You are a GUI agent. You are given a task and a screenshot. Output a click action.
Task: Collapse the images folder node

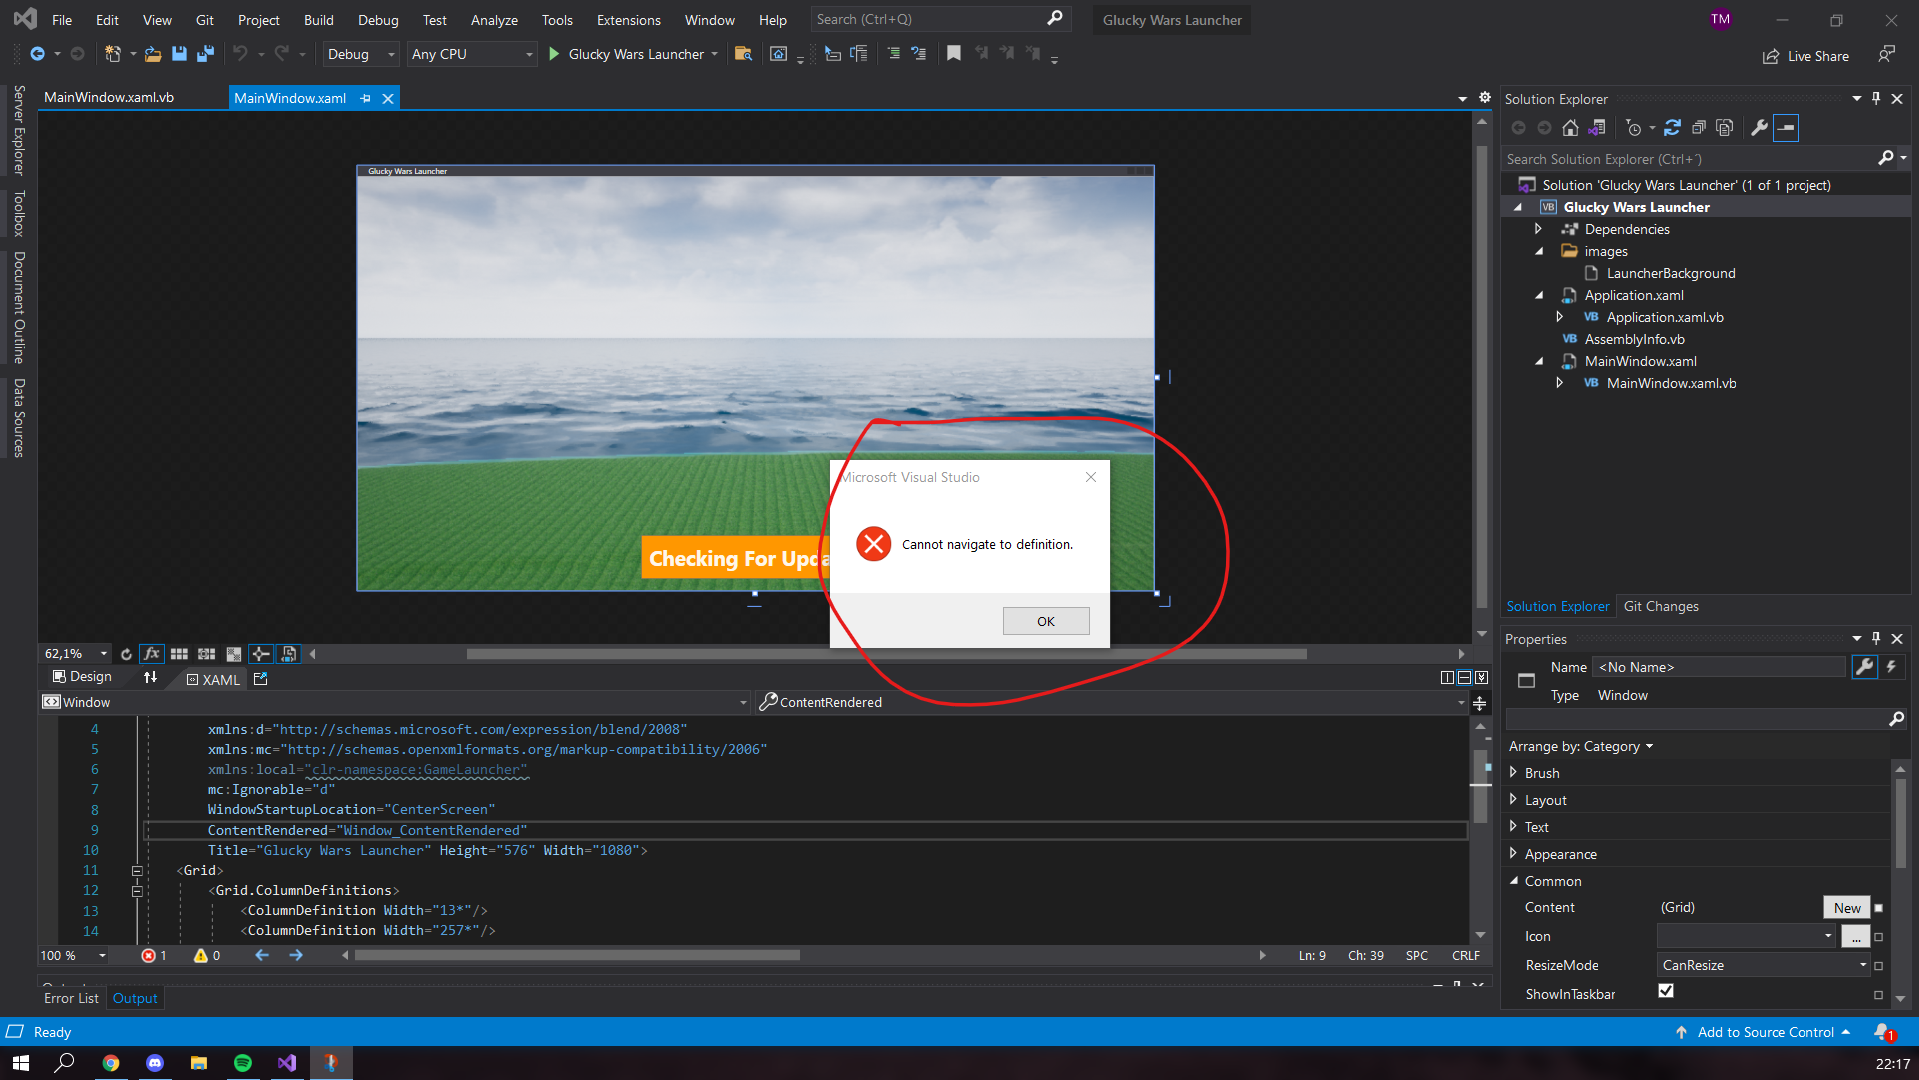pos(1539,251)
